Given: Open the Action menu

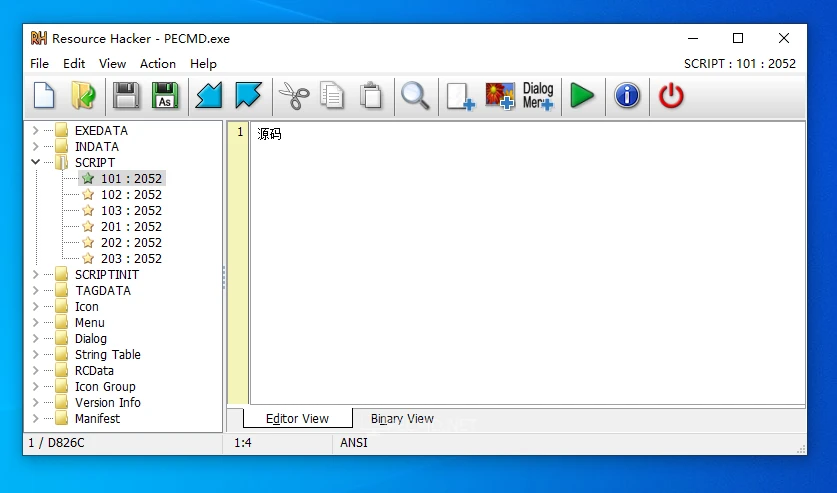Looking at the screenshot, I should point(157,63).
